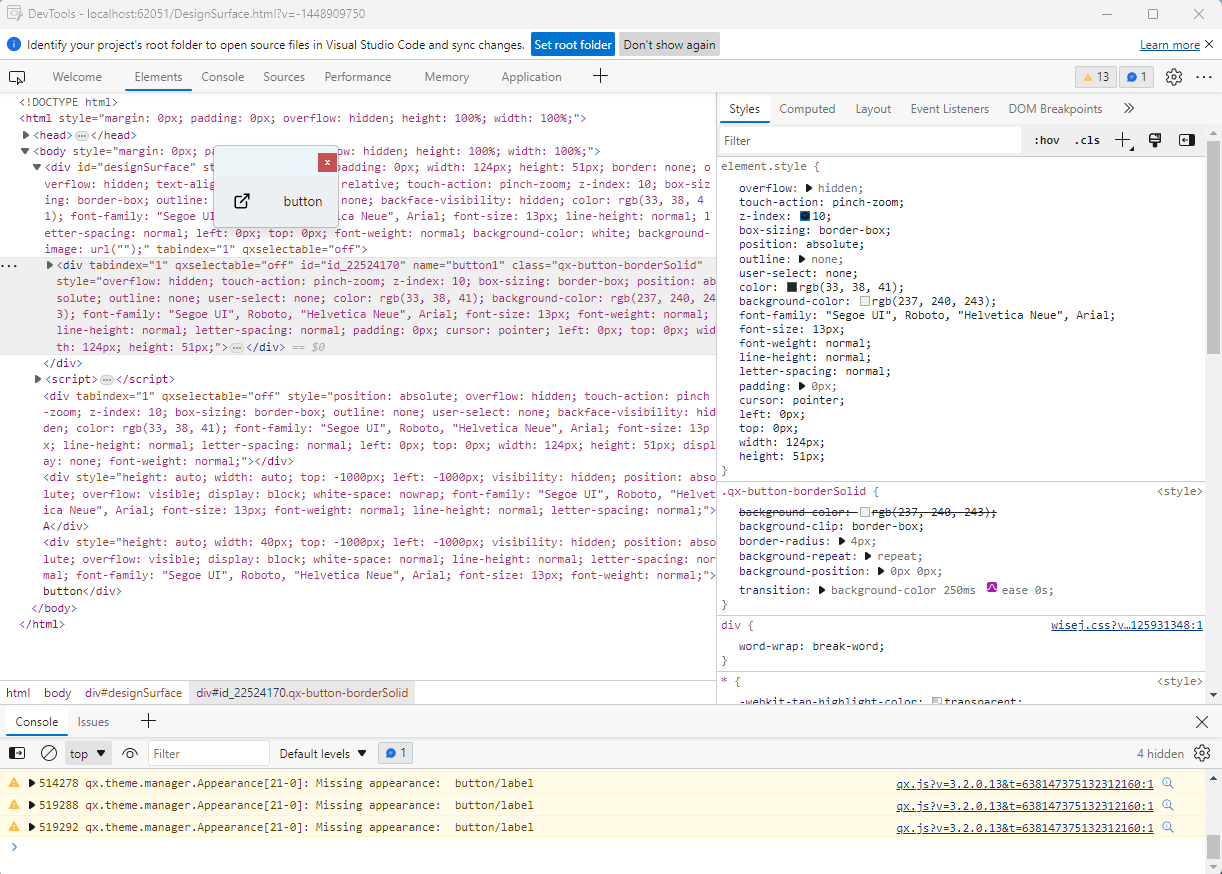Open color picker for rgb(33, 38, 41) swatch
The width and height of the screenshot is (1222, 874).
click(x=793, y=287)
